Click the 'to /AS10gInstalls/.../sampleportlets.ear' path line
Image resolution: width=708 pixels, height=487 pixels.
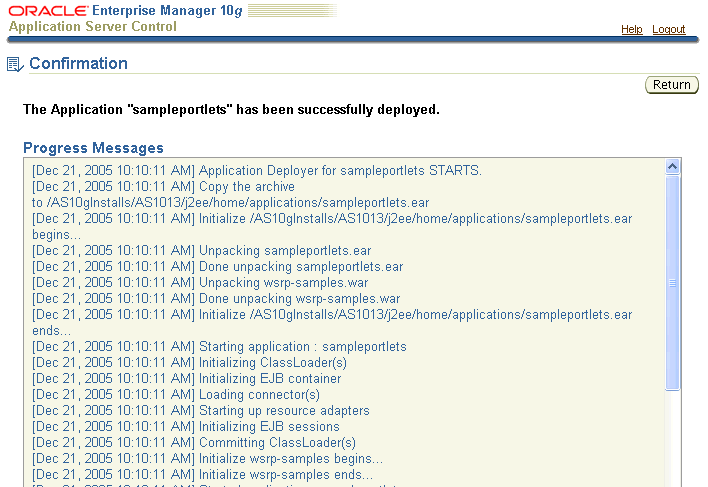point(231,203)
